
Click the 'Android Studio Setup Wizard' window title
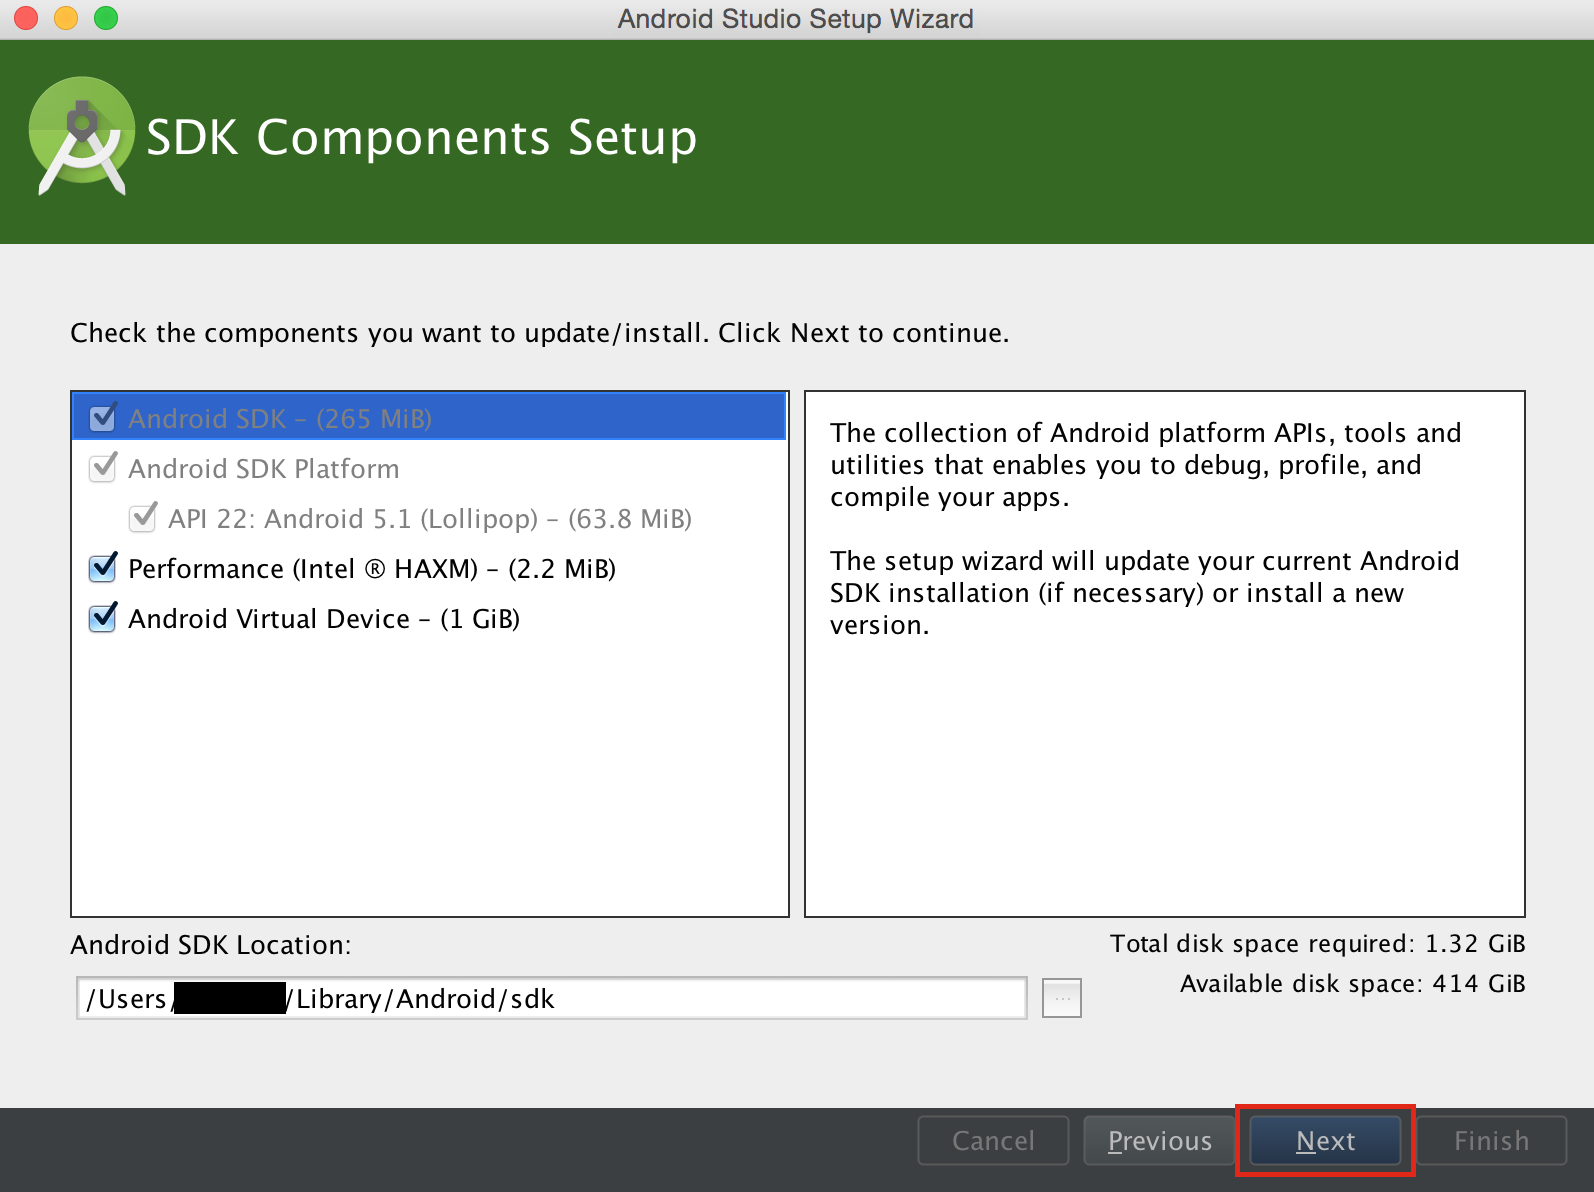[x=796, y=19]
